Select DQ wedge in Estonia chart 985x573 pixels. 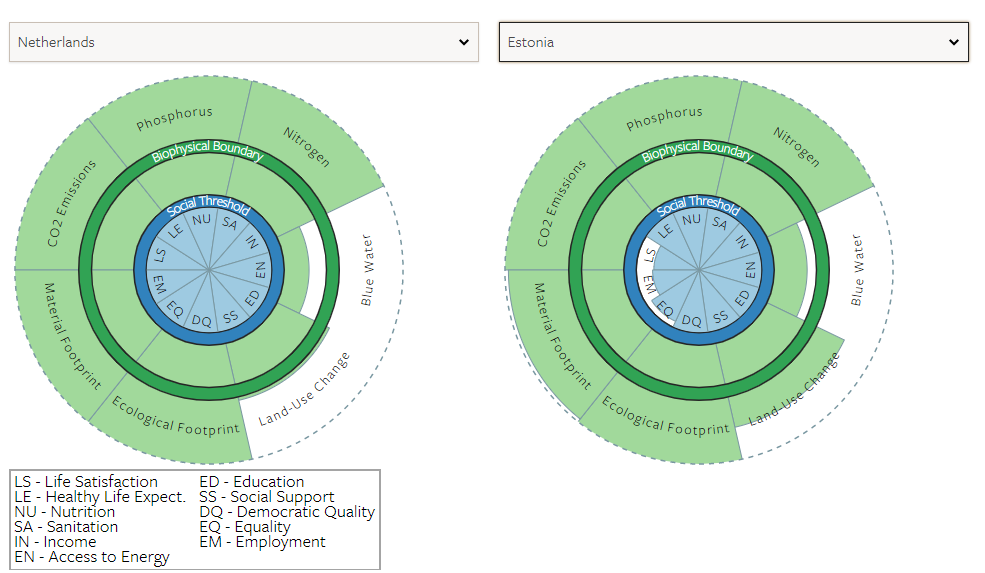click(x=691, y=321)
